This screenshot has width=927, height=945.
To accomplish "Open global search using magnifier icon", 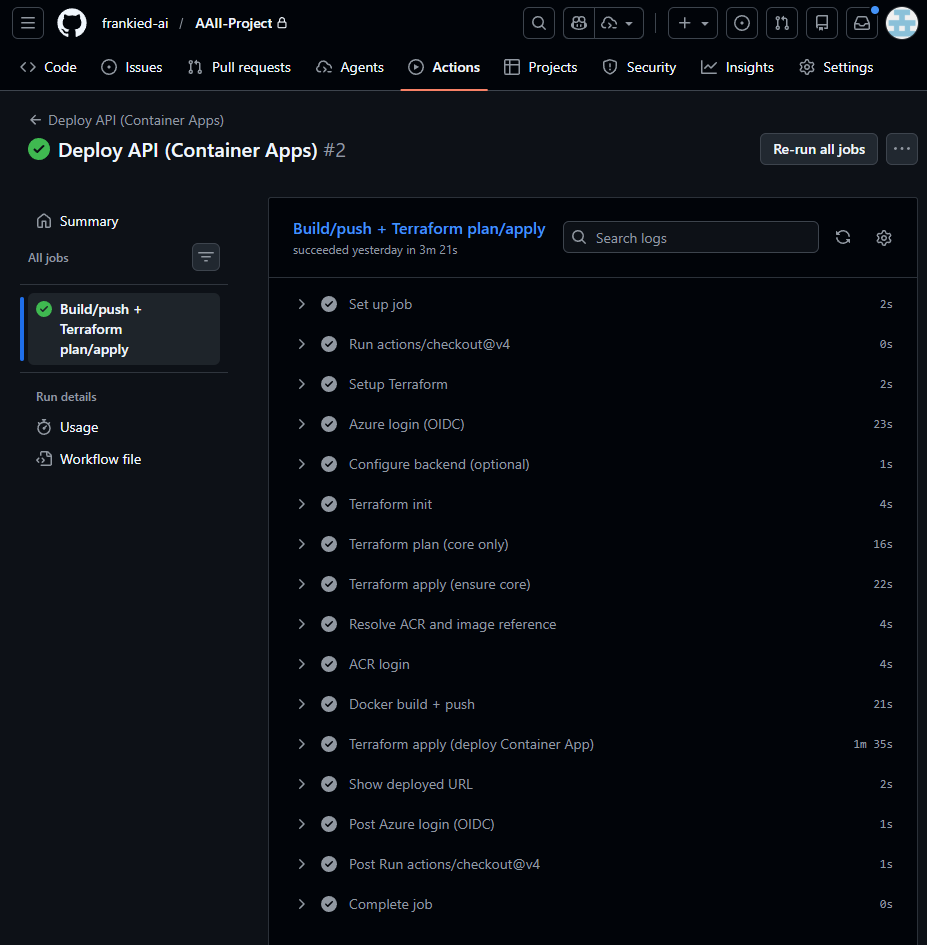I will 538,22.
